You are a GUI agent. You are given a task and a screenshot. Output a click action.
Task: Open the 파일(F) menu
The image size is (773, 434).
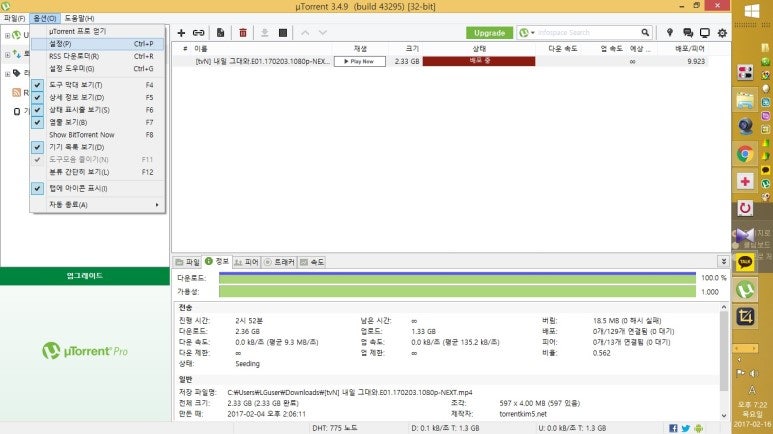coord(14,18)
